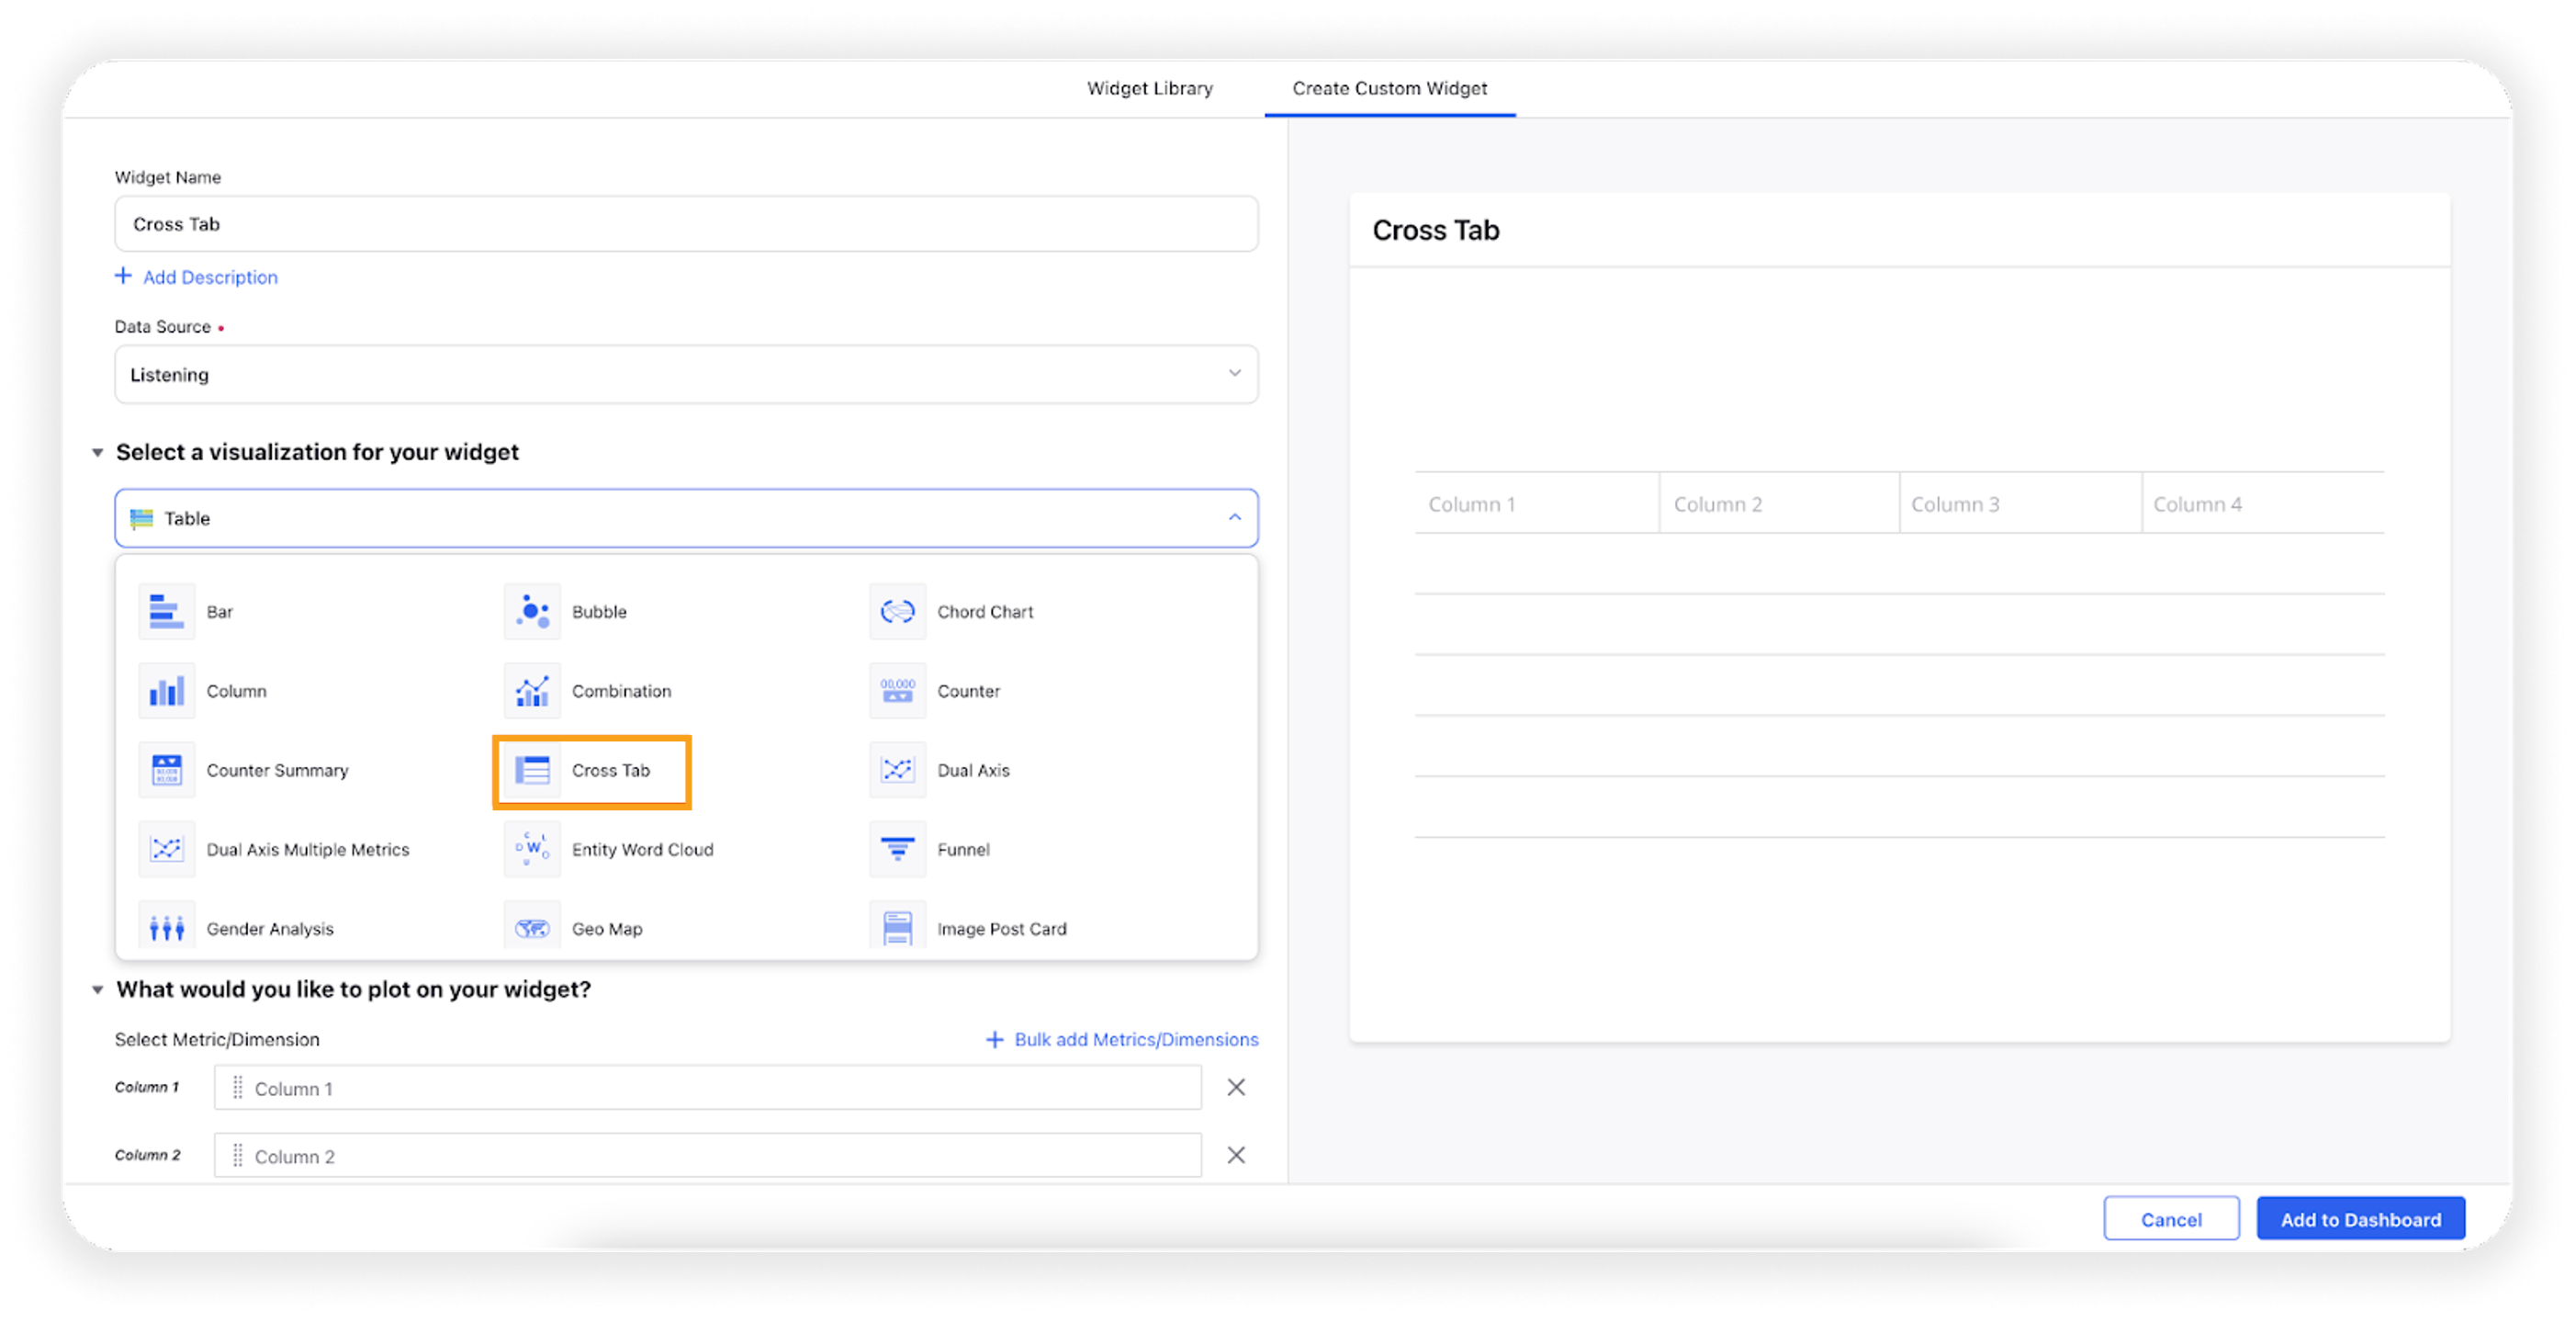Image resolution: width=2576 pixels, height=1322 pixels.
Task: Click plus icon beside Bulk add Metrics/Dimensions
Action: click(994, 1040)
